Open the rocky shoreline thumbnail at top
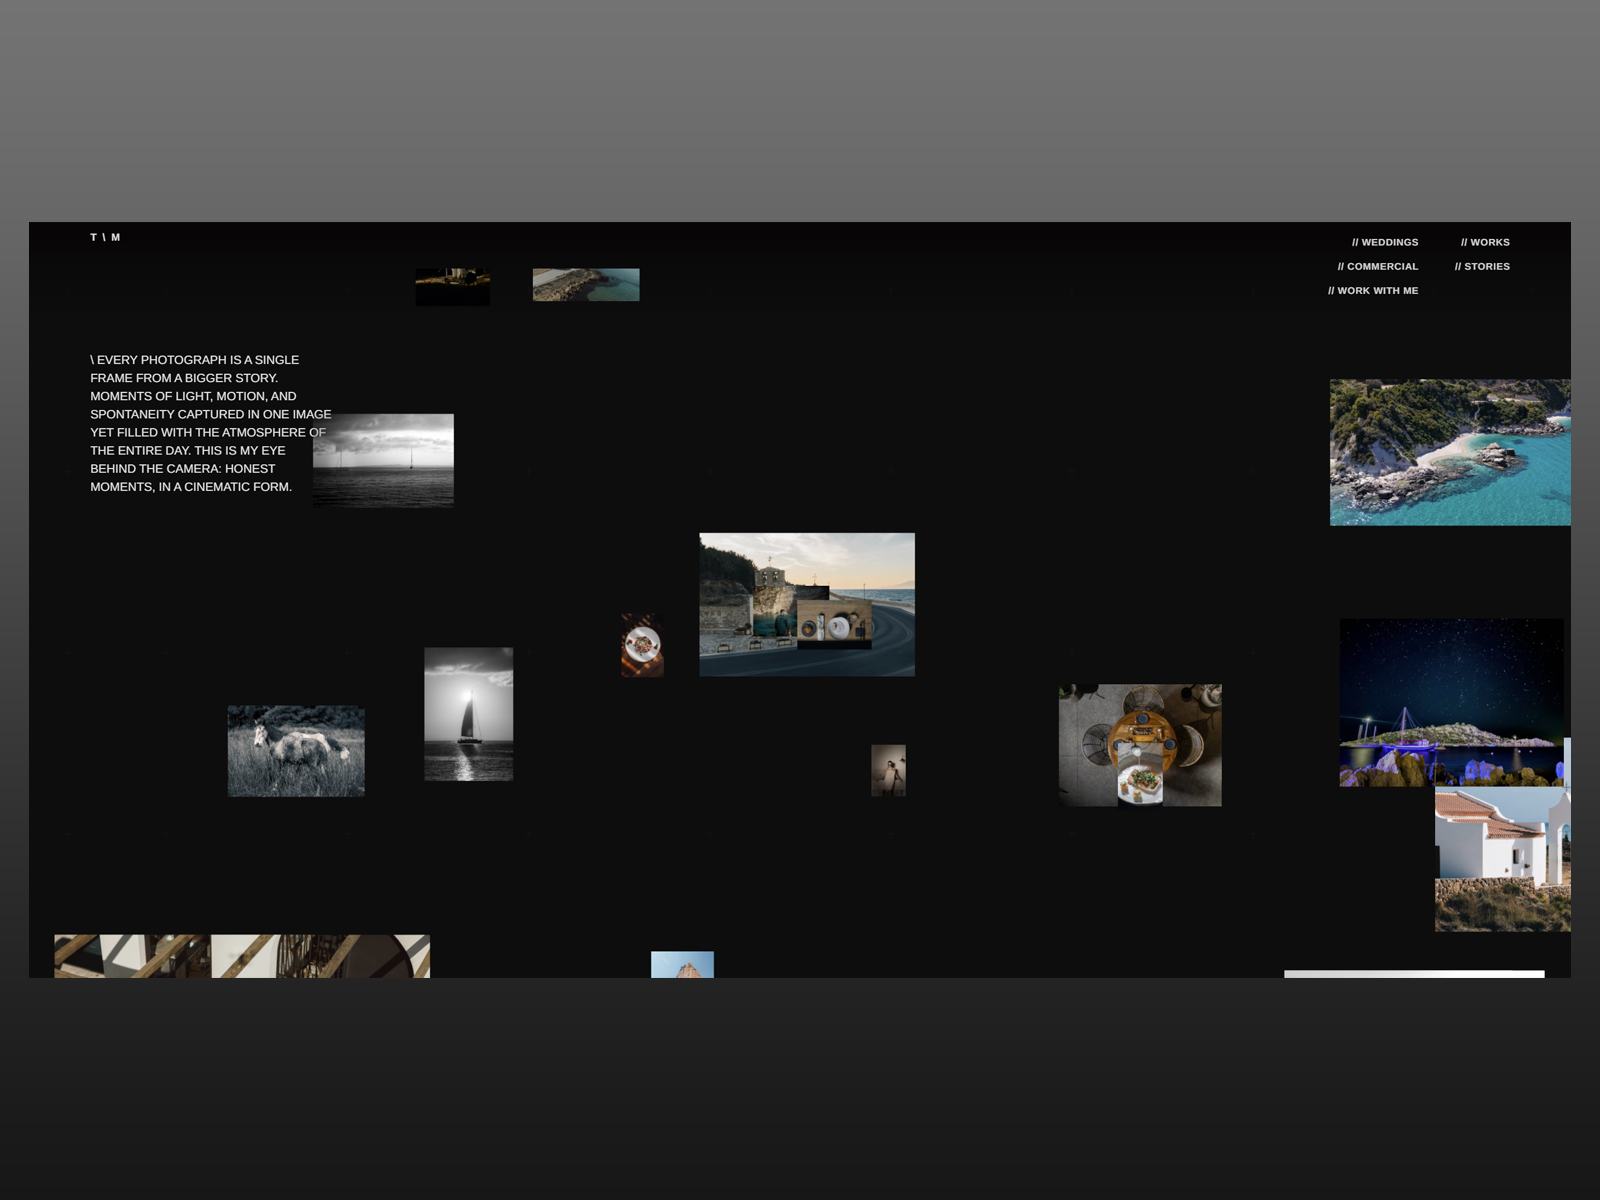The image size is (1600, 1200). (585, 284)
